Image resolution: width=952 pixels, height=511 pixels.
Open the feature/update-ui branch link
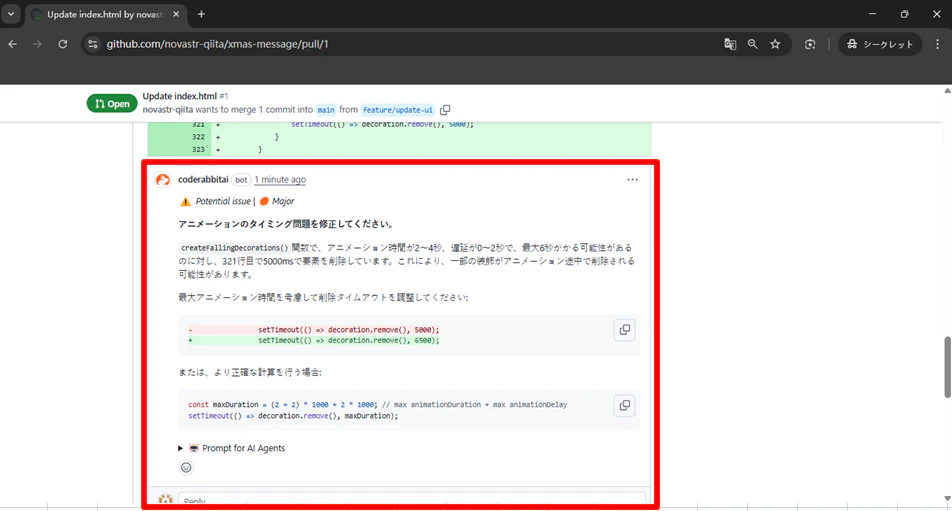(x=398, y=110)
